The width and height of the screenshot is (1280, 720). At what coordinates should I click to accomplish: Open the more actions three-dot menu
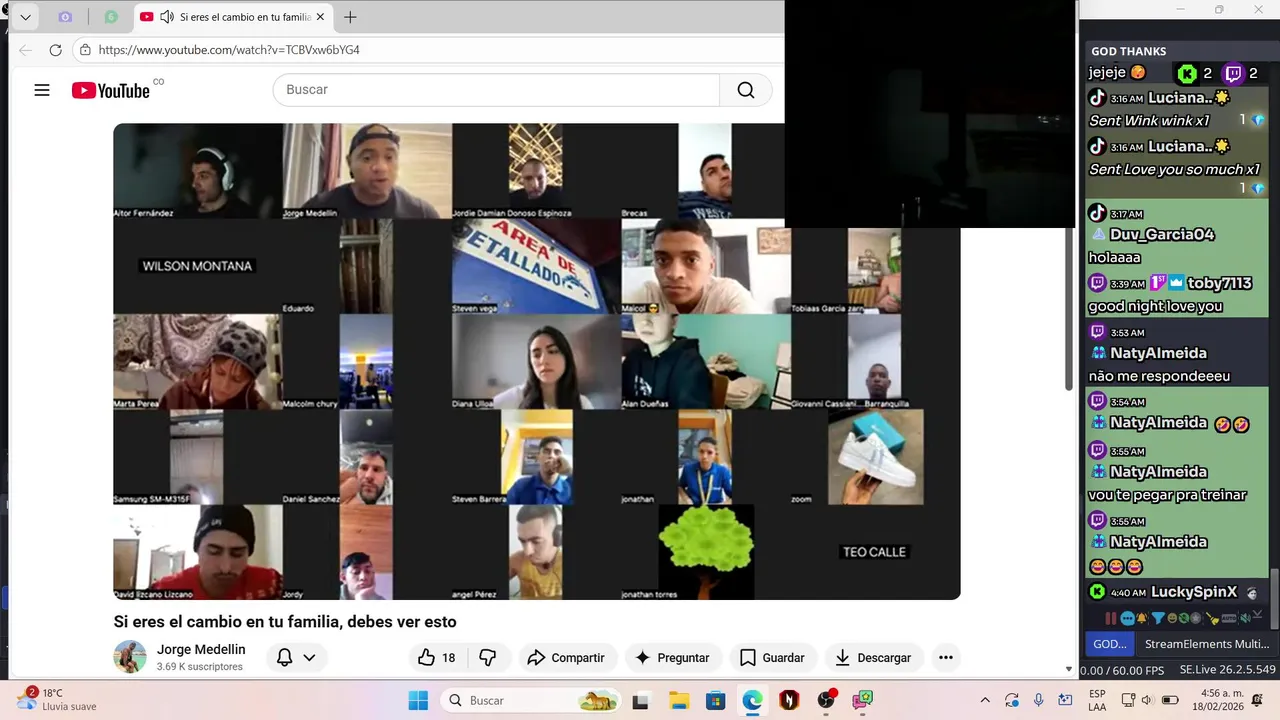945,657
